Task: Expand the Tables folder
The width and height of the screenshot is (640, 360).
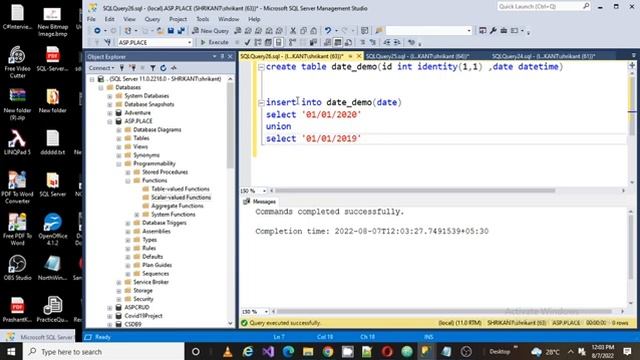Action: [119, 138]
